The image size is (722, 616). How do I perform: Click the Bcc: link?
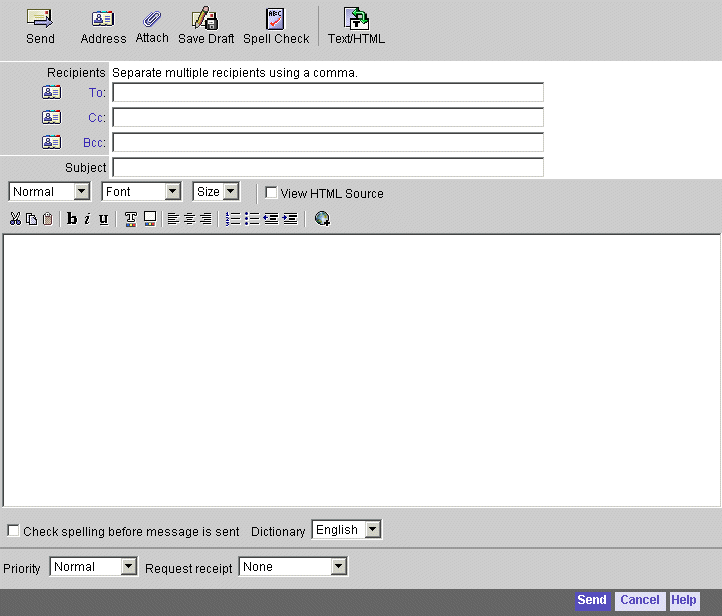point(94,142)
